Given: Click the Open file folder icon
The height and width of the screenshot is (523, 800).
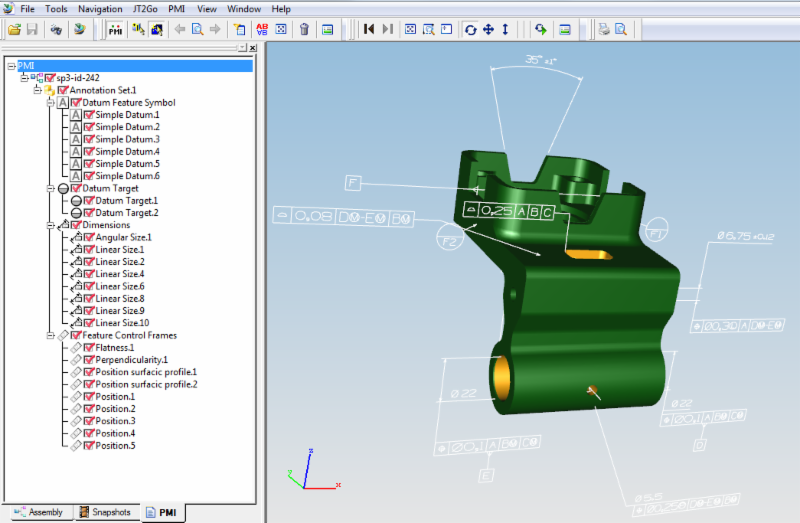Looking at the screenshot, I should click(15, 30).
